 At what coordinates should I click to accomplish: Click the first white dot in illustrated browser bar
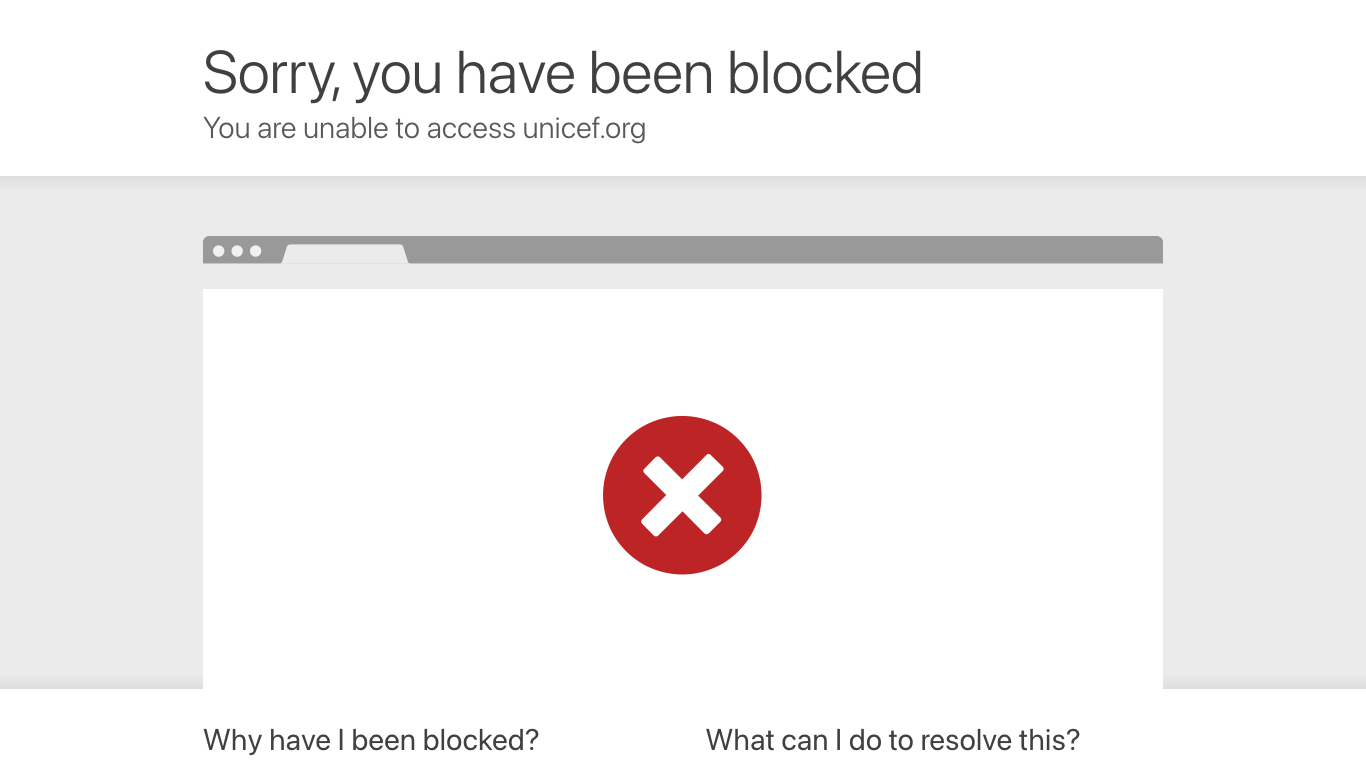[x=219, y=251]
